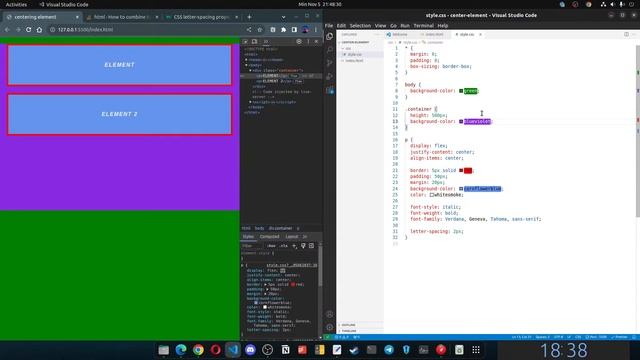Open Chrome extensions puzzle icon
Screen dimensions: 640x360
283,30
